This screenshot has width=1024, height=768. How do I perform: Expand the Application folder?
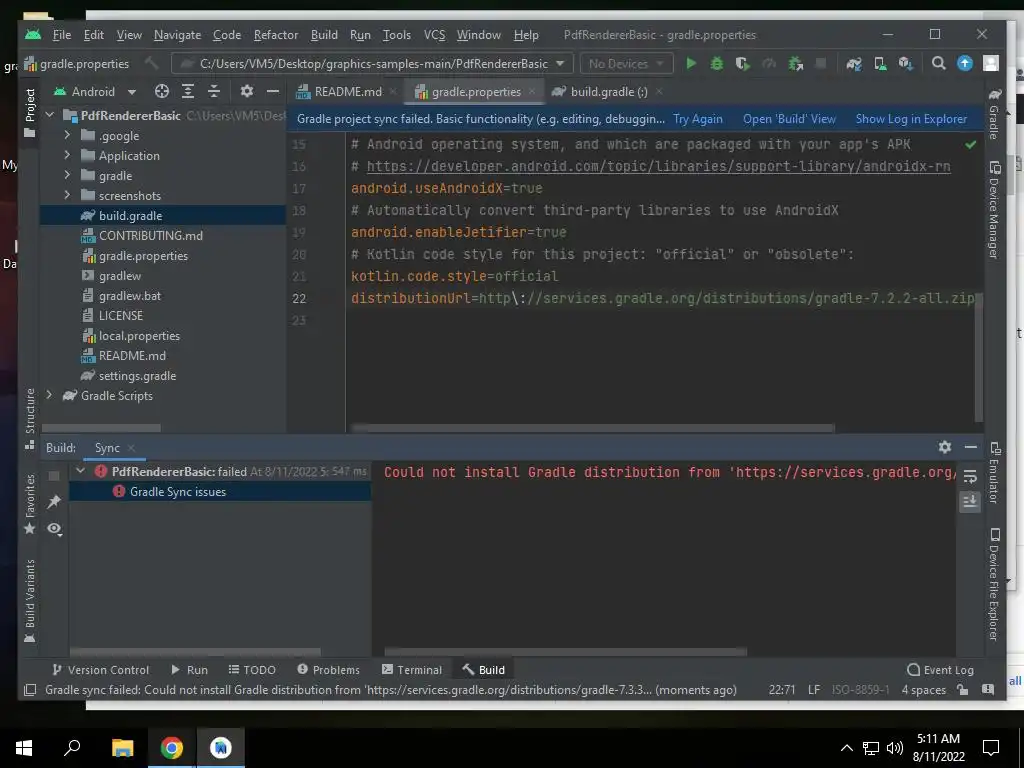pos(67,155)
